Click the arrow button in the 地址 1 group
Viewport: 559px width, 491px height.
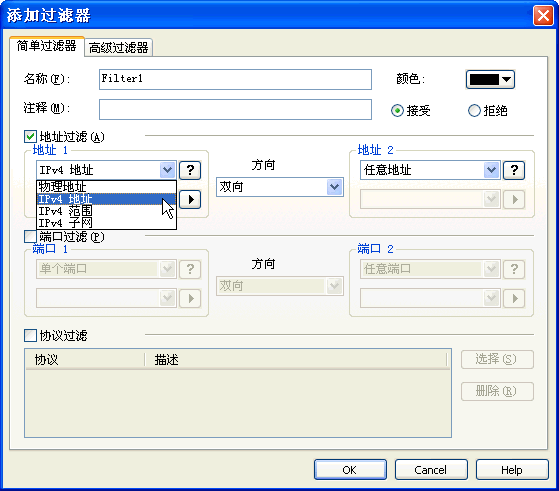[x=190, y=199]
